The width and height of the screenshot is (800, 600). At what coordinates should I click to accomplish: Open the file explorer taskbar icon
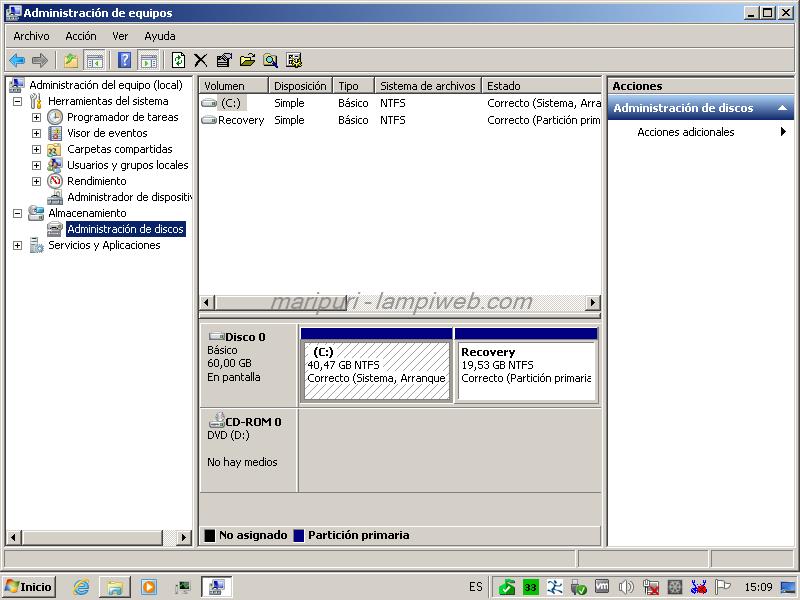115,587
